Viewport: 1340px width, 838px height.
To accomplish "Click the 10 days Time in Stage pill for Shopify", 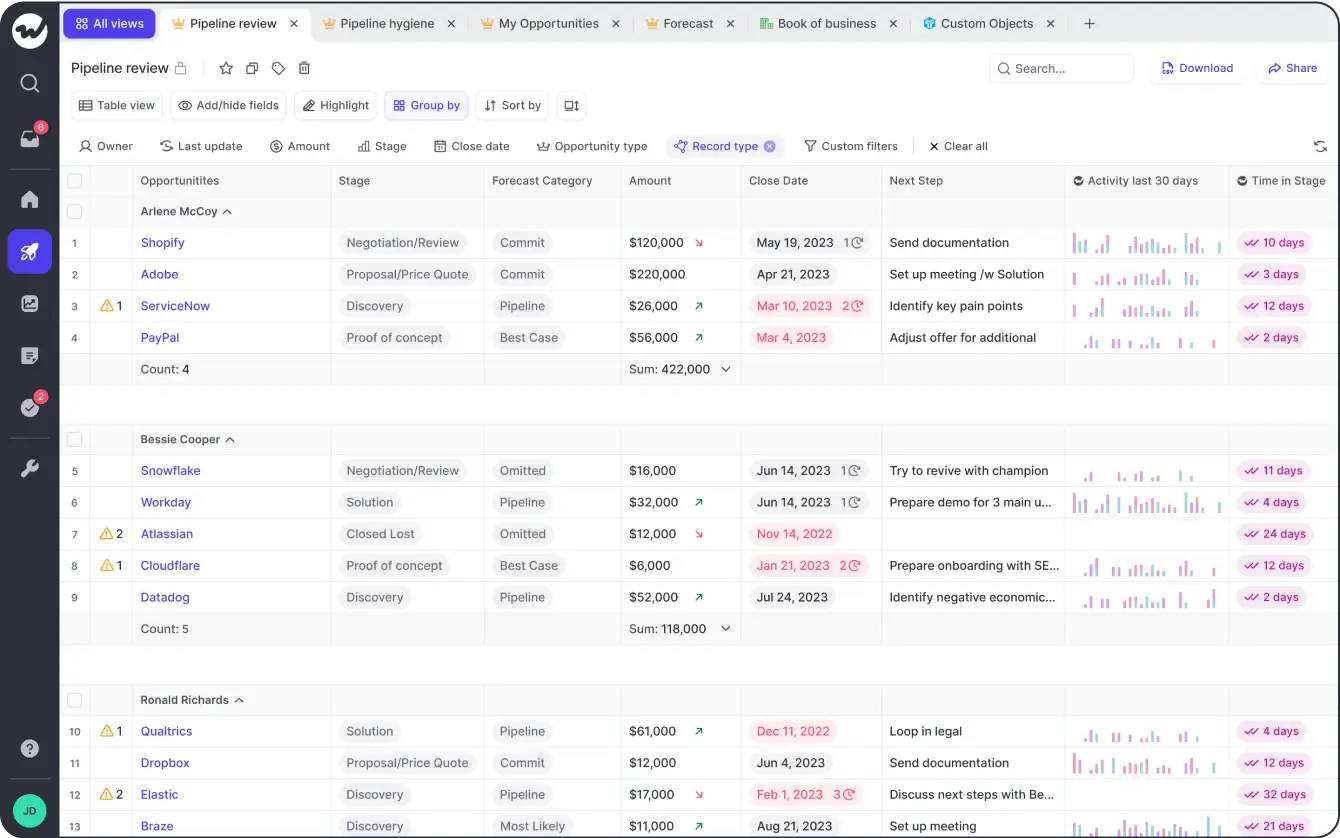I will tap(1274, 243).
